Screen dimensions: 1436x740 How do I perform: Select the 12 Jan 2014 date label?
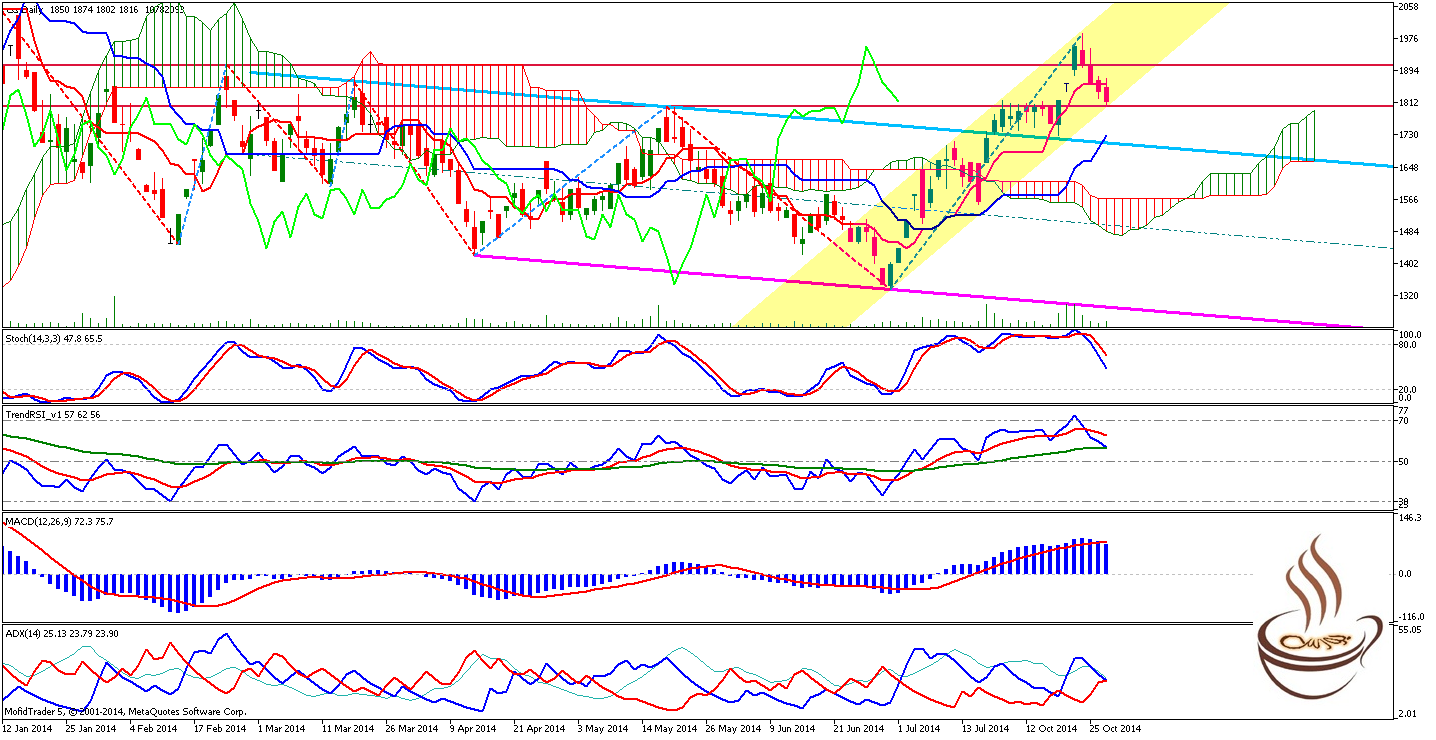pos(26,729)
